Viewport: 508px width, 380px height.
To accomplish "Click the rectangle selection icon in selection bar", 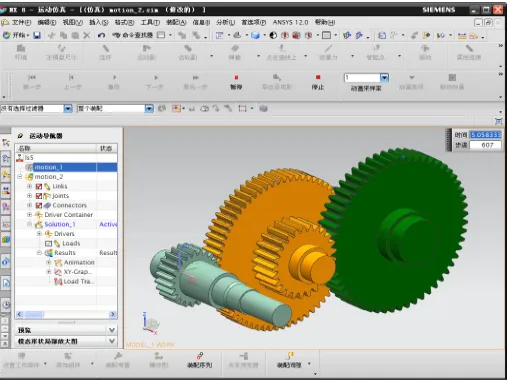I will point(242,108).
